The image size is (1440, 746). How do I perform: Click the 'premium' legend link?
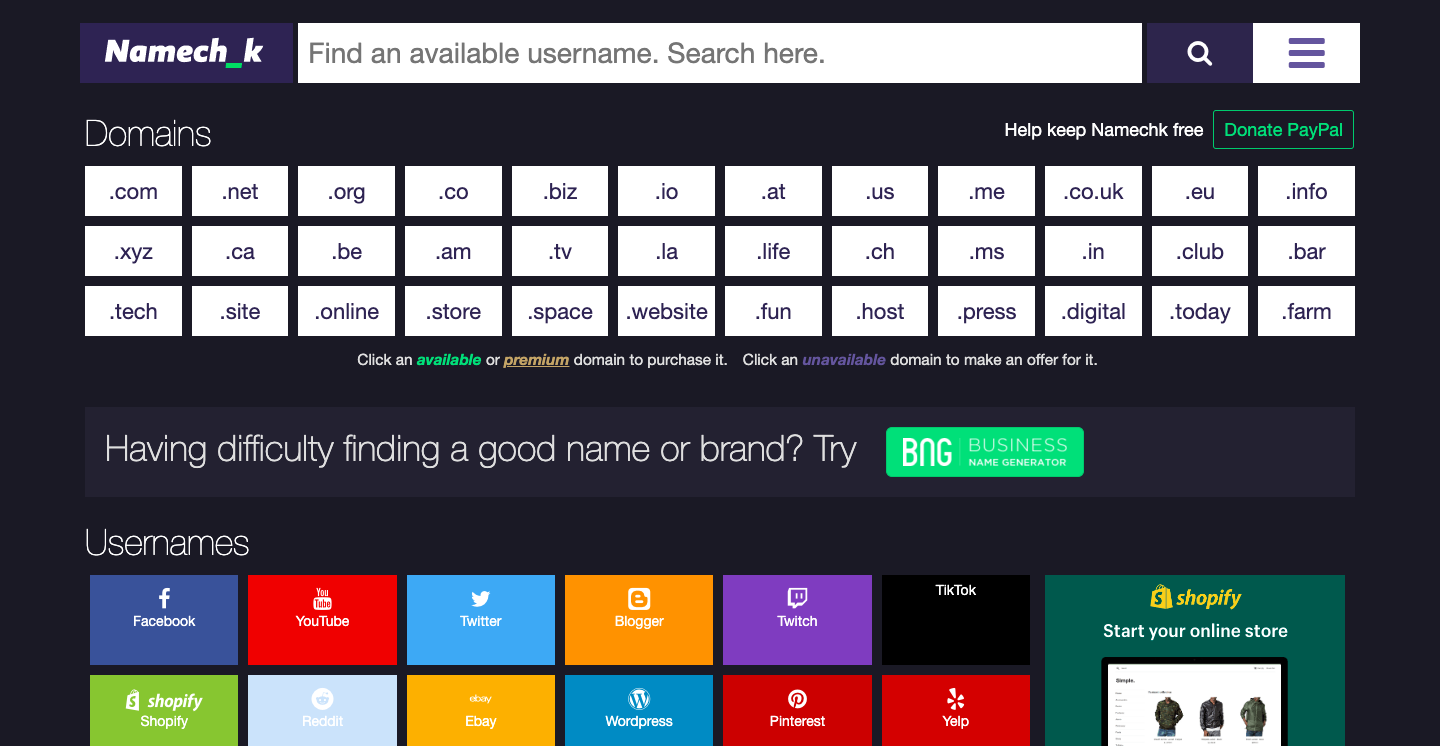point(536,360)
